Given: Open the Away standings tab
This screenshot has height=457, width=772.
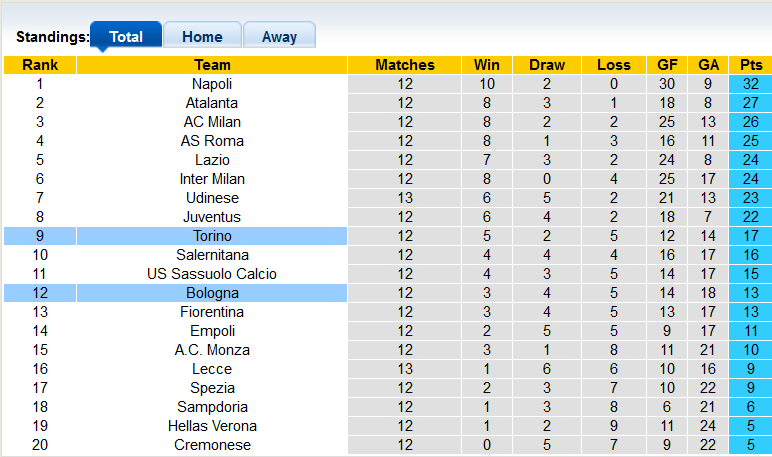Looking at the screenshot, I should 279,37.
